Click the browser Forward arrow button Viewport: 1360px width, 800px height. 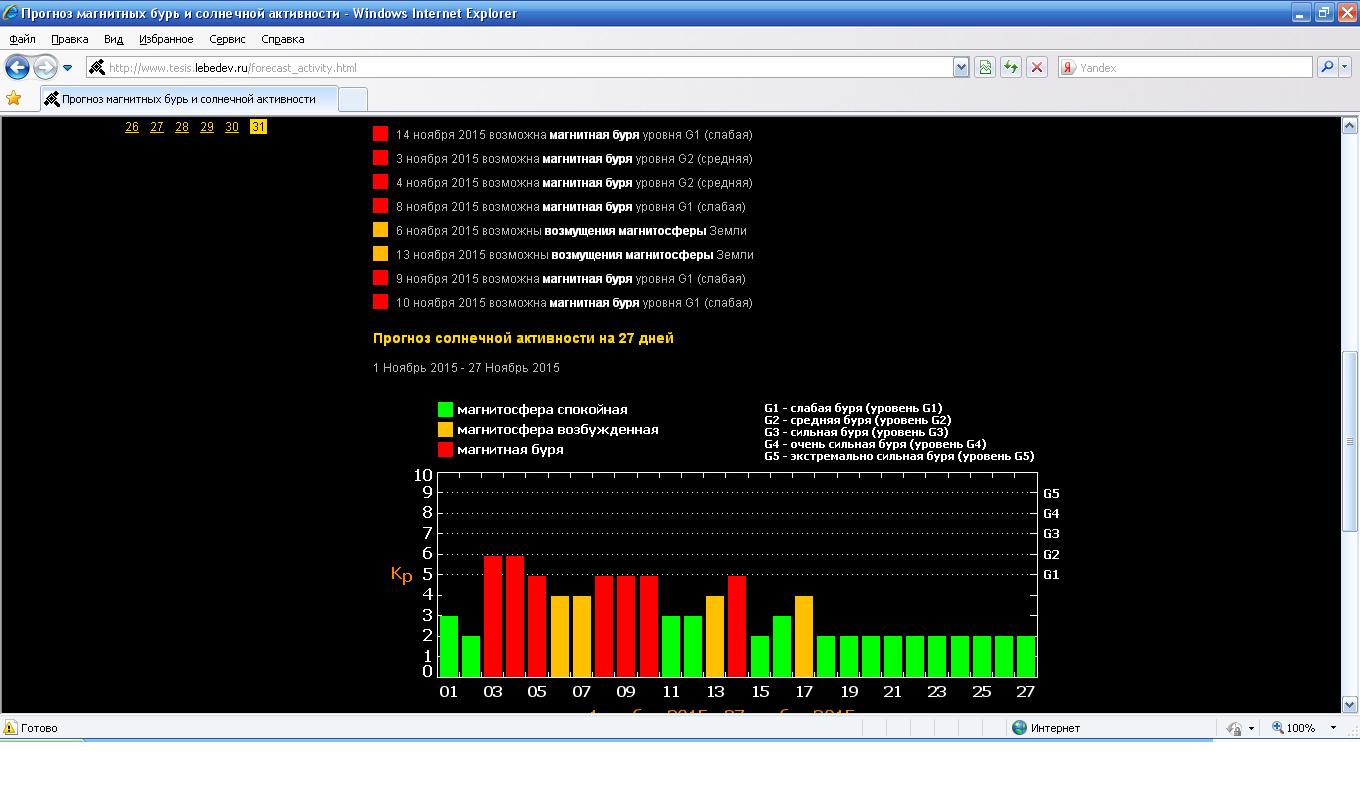(x=45, y=67)
